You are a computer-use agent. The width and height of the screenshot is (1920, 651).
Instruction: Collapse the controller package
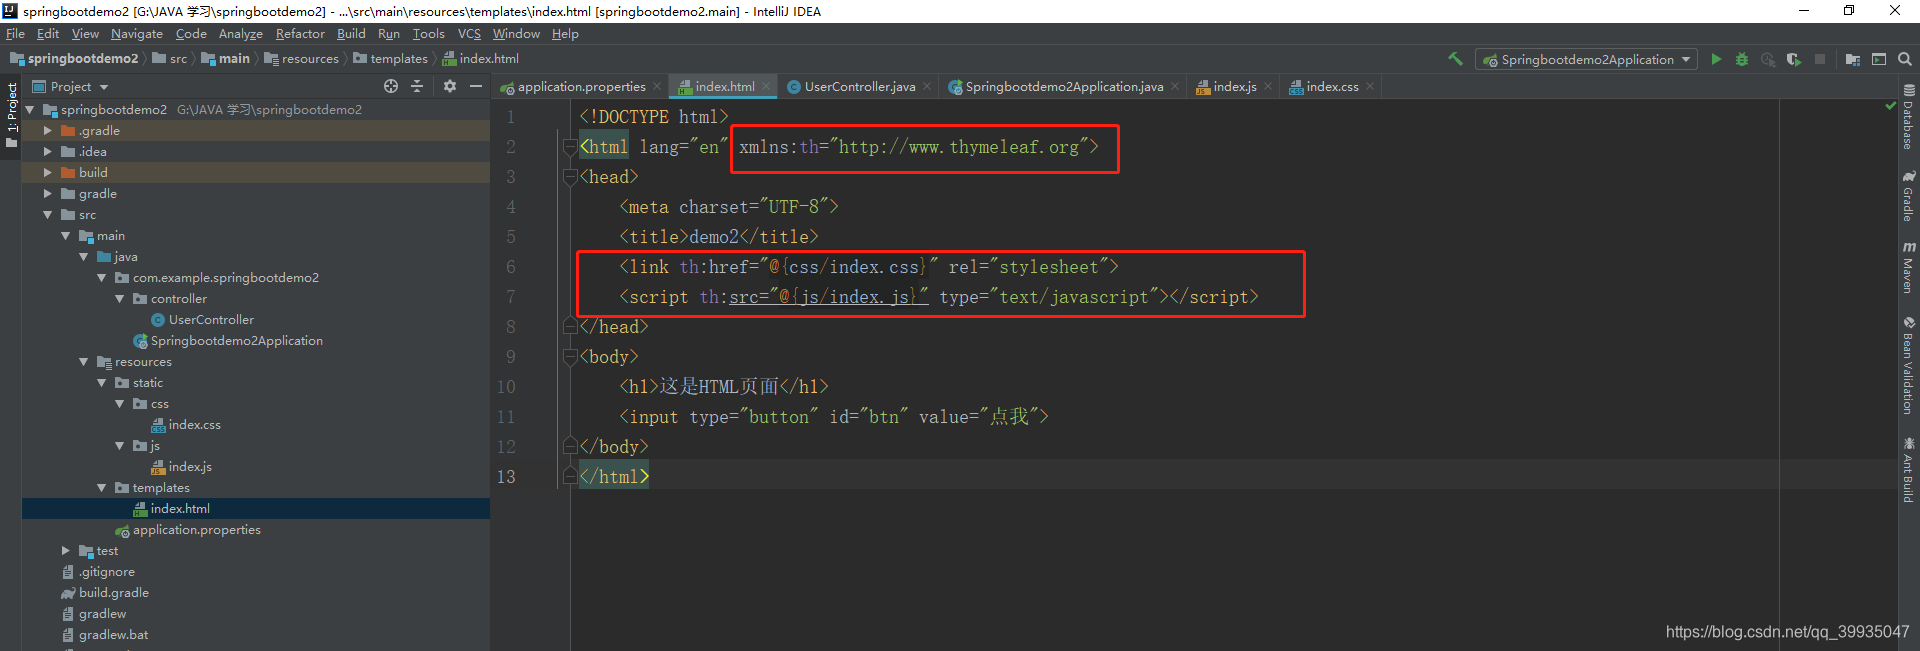click(119, 298)
